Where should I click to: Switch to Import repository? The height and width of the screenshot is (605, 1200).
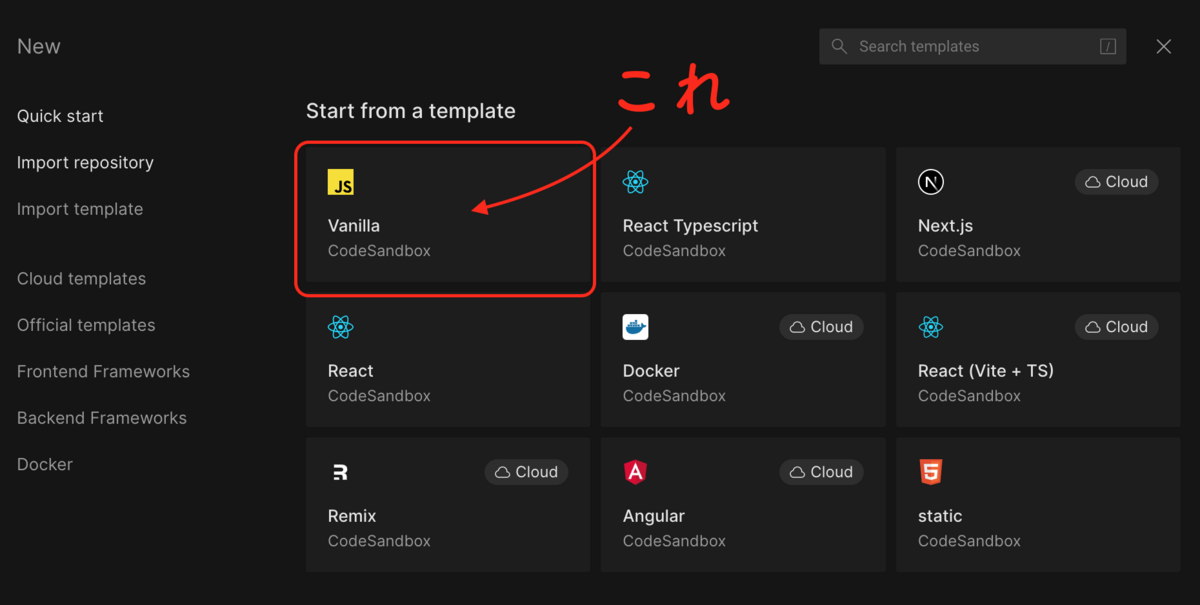pos(85,162)
